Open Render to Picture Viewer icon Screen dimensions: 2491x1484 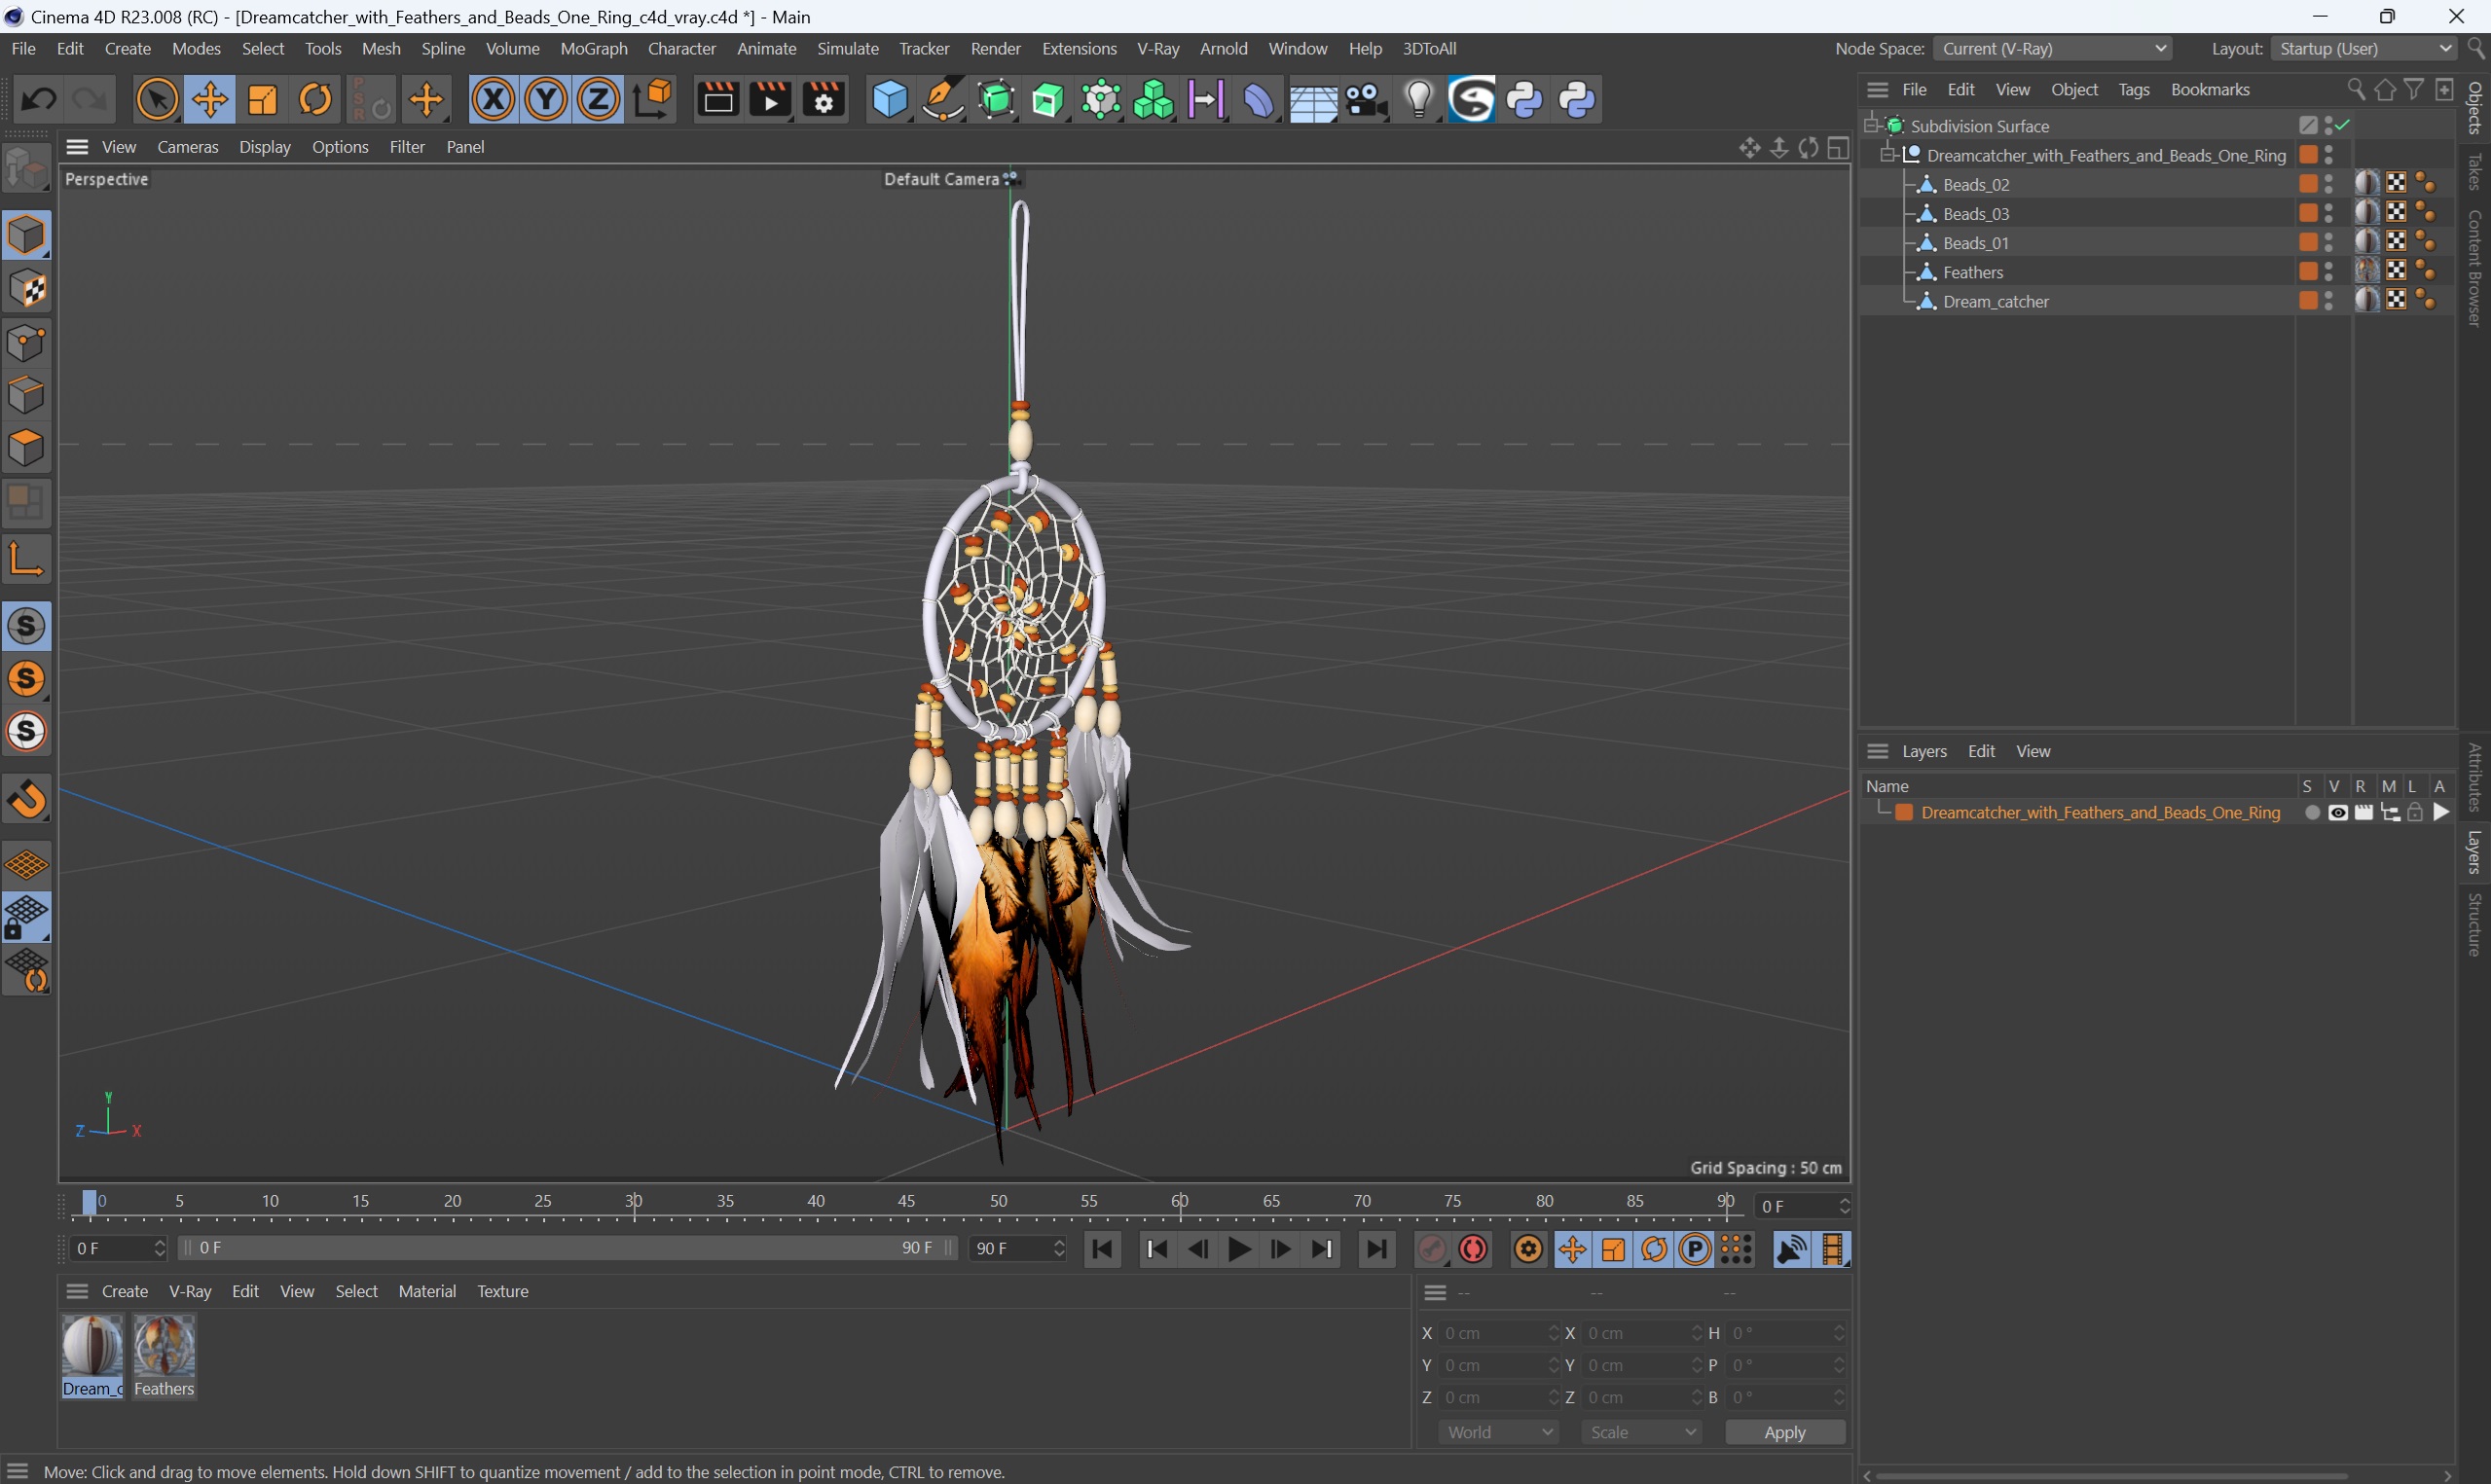(x=770, y=100)
